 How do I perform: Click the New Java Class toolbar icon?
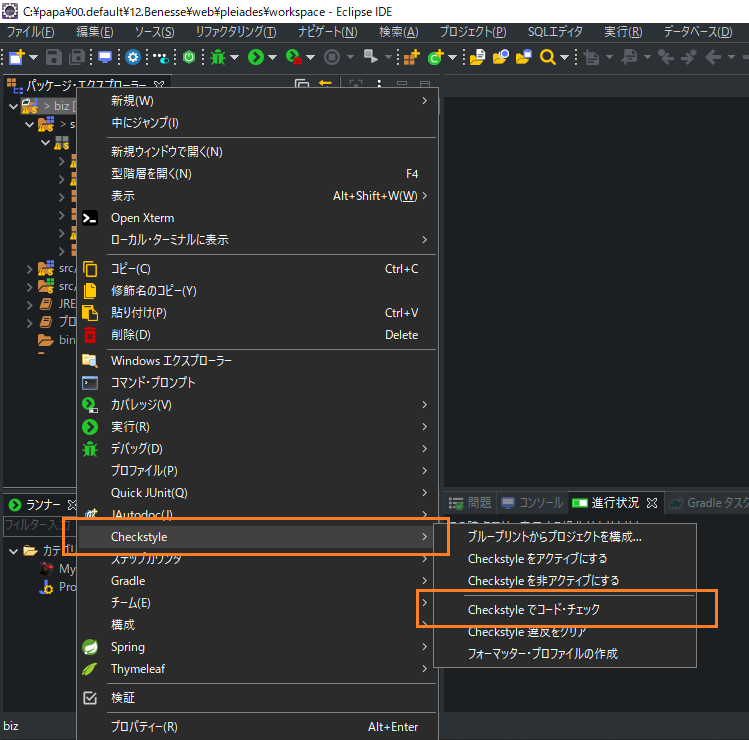pos(435,57)
